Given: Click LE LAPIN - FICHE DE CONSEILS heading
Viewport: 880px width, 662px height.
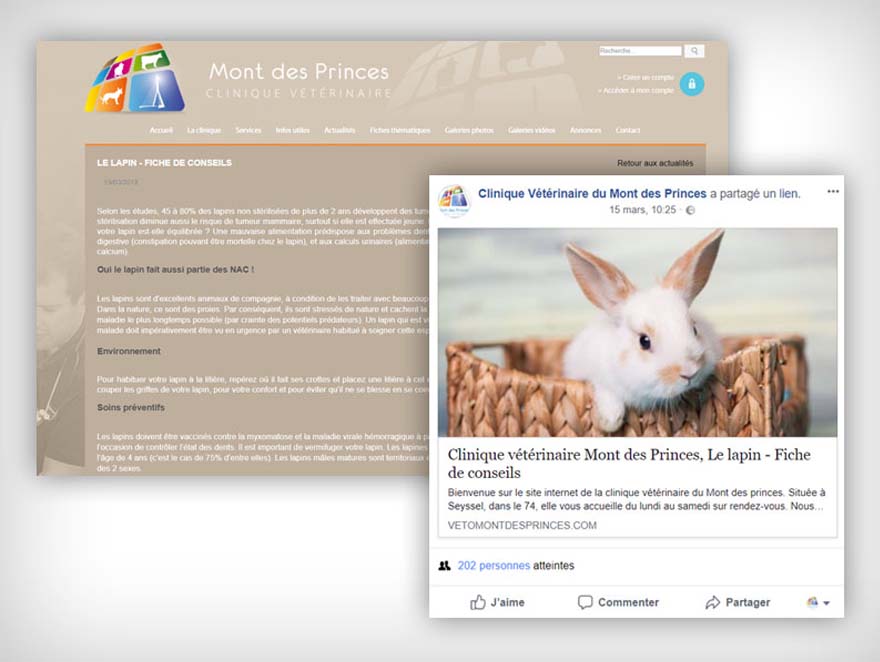Looking at the screenshot, I should [x=164, y=163].
